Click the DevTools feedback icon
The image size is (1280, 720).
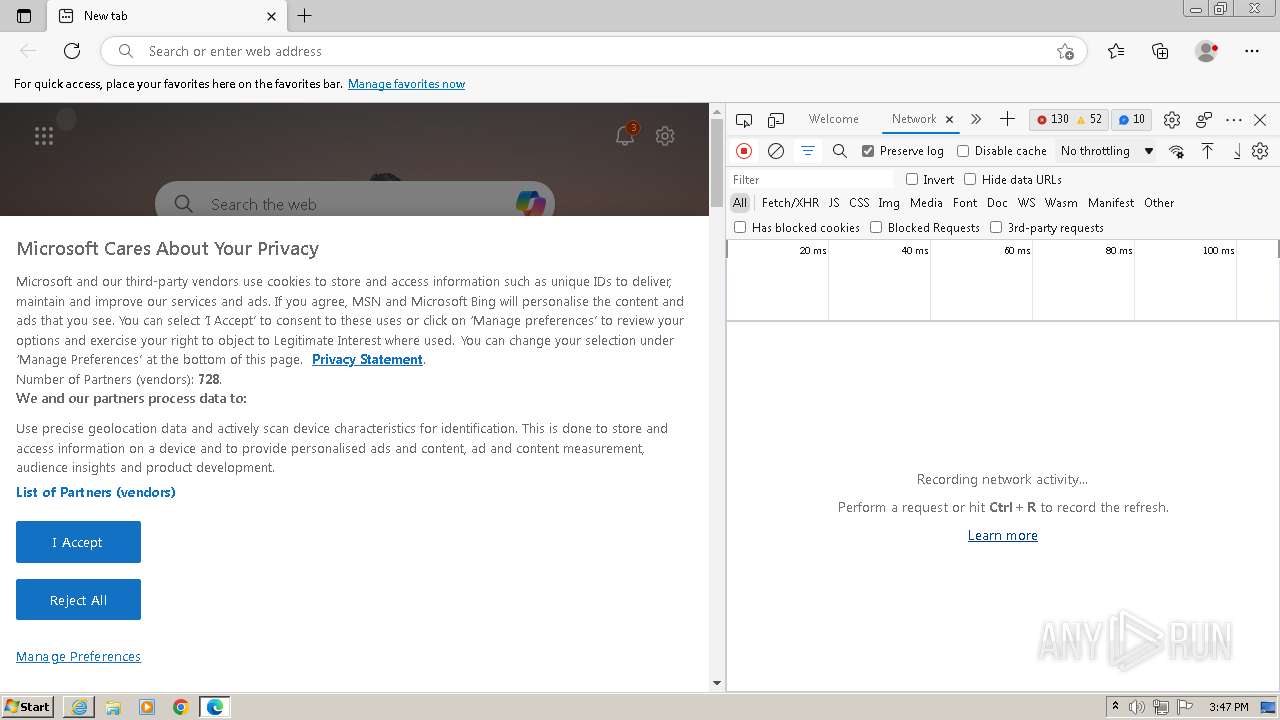pyautogui.click(x=1204, y=119)
